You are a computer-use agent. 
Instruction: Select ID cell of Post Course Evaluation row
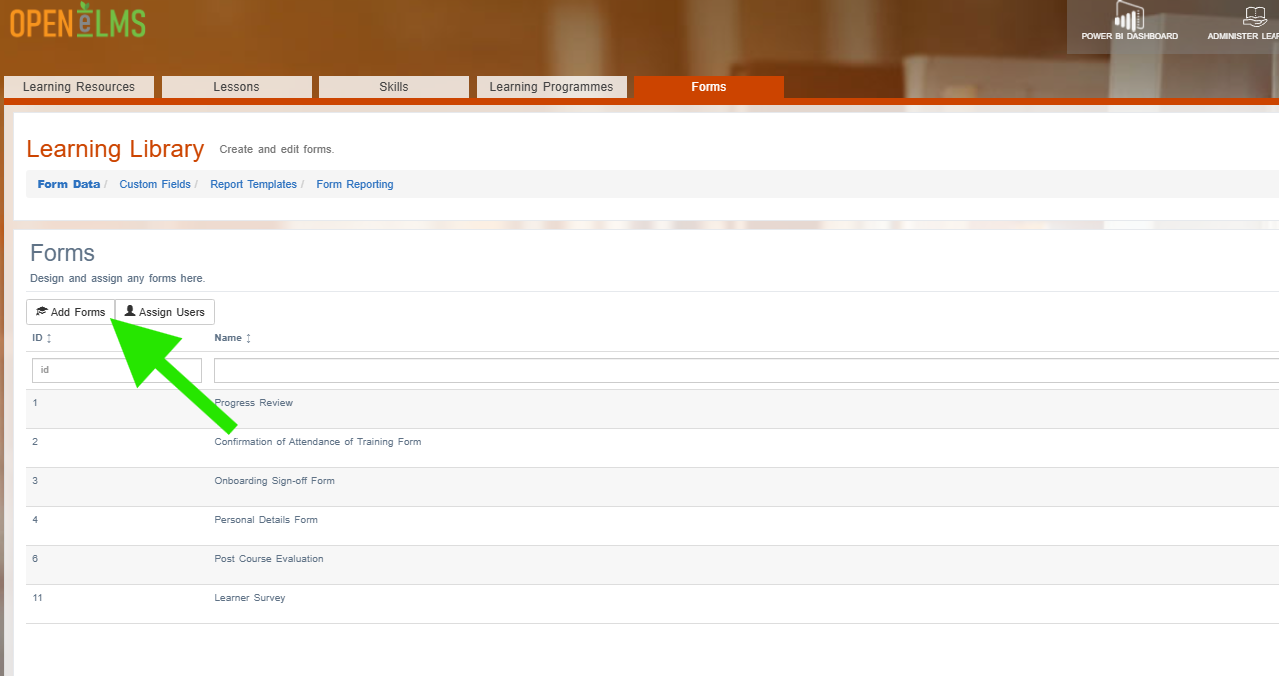35,559
